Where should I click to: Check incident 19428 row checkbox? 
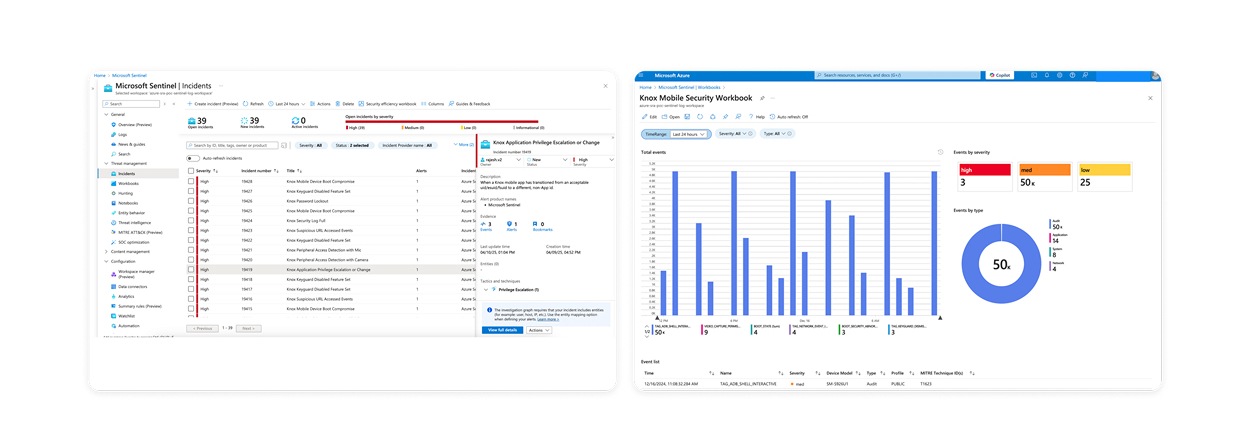[191, 181]
